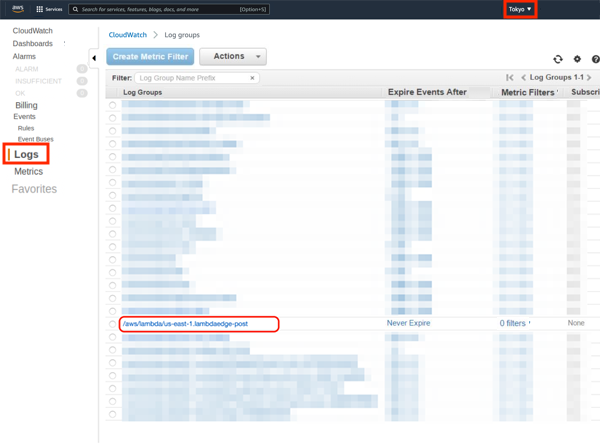Click the 0 filters link
The image size is (600, 445).
click(x=512, y=323)
